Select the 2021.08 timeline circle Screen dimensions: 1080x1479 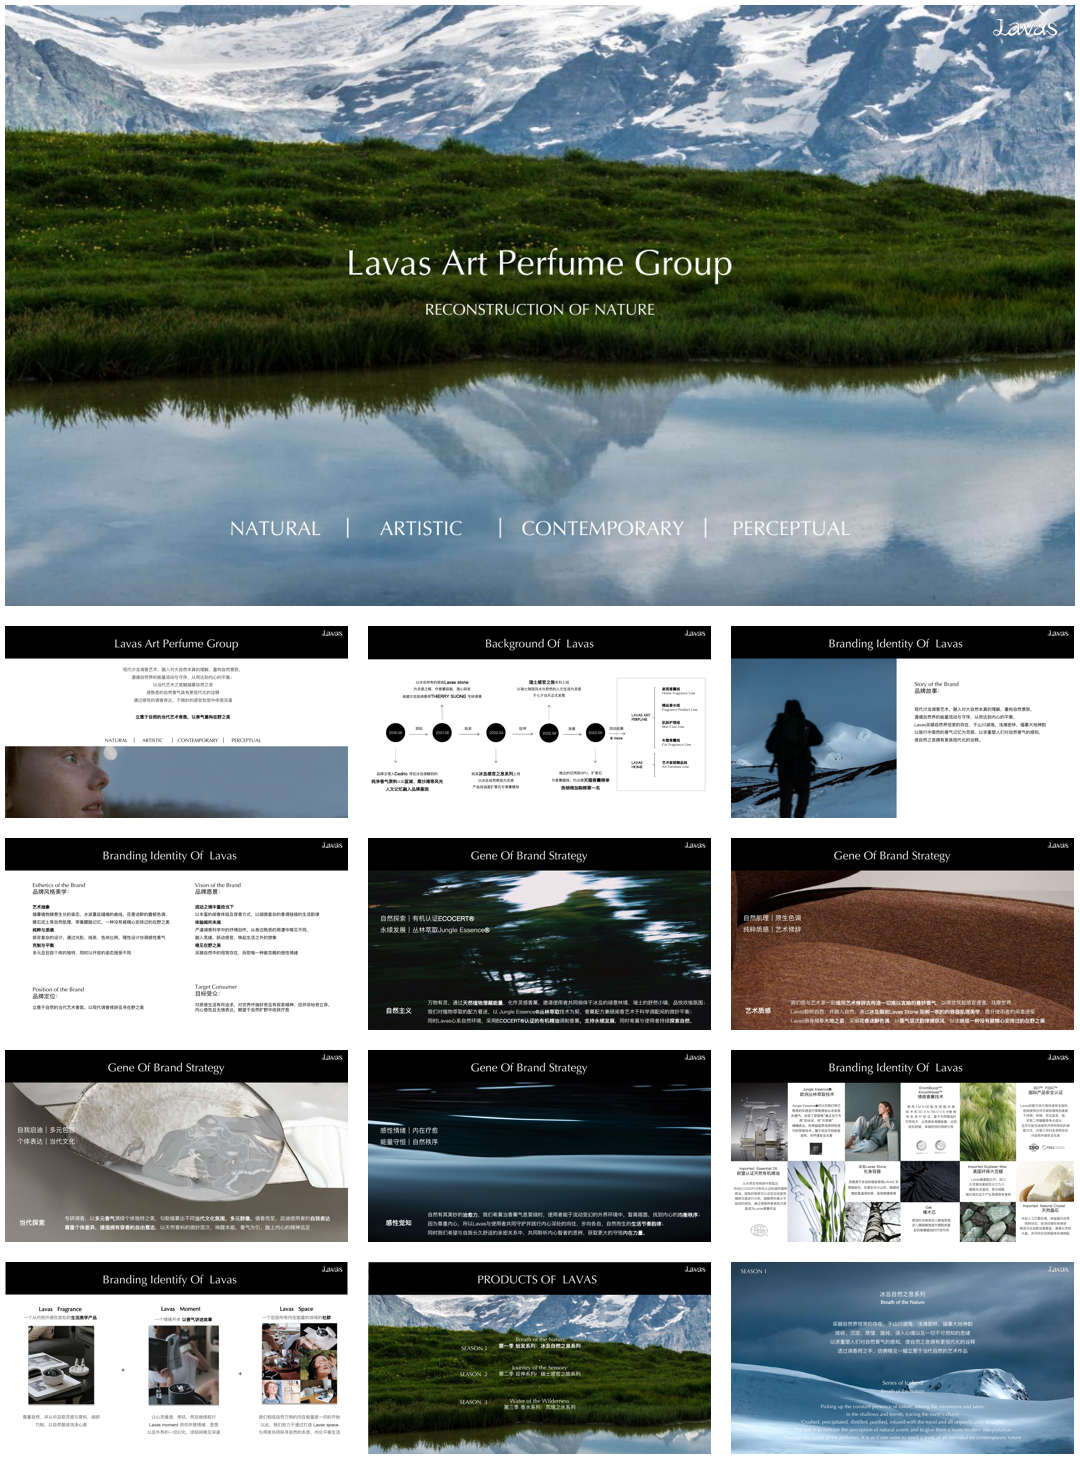[442, 732]
